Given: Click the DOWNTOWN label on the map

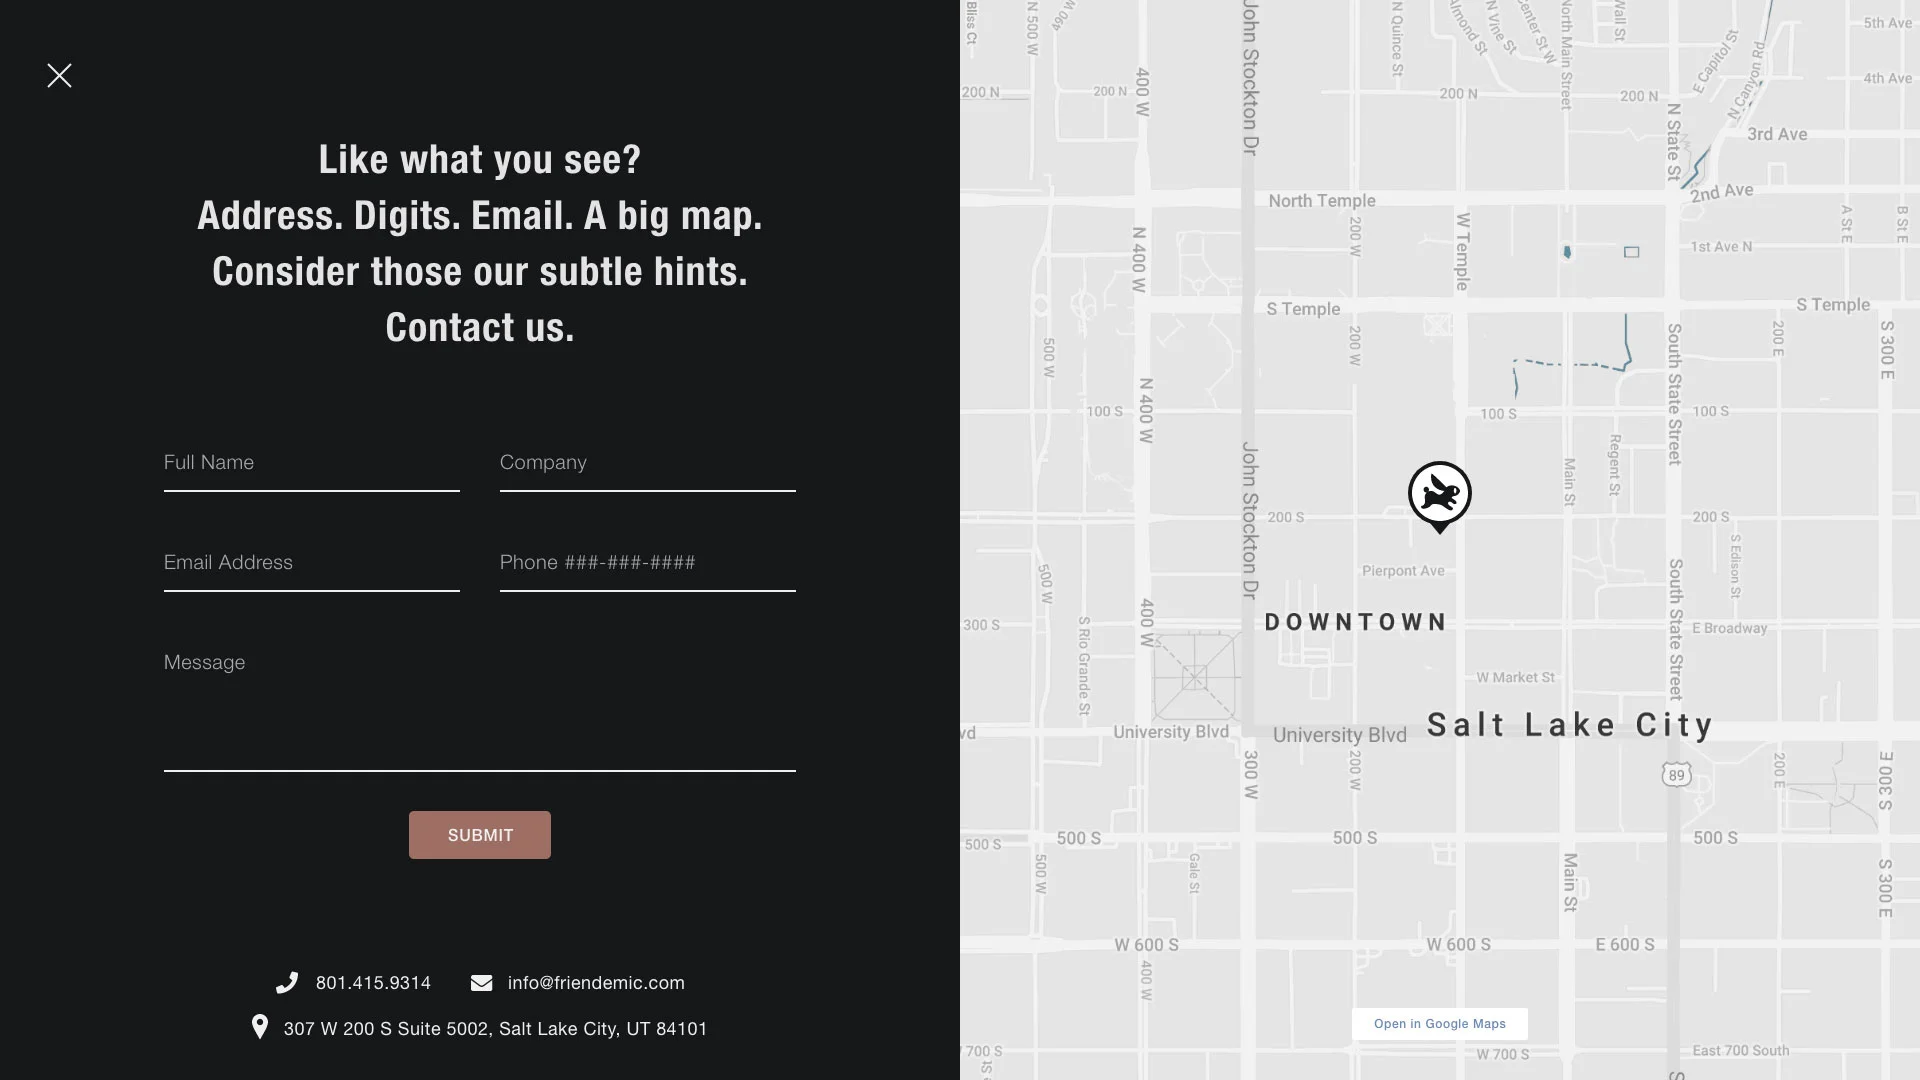Looking at the screenshot, I should (x=1355, y=622).
